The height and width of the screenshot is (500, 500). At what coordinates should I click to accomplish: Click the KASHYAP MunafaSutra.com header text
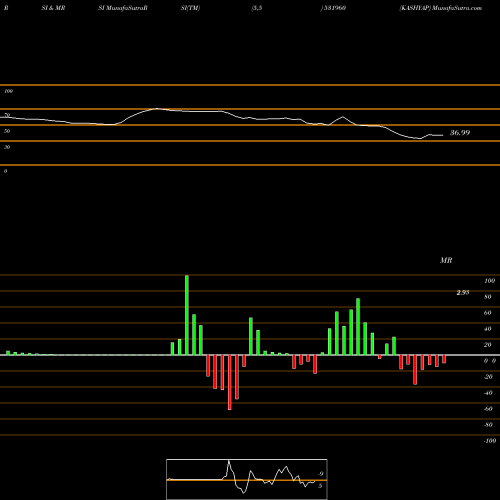tap(440, 8)
